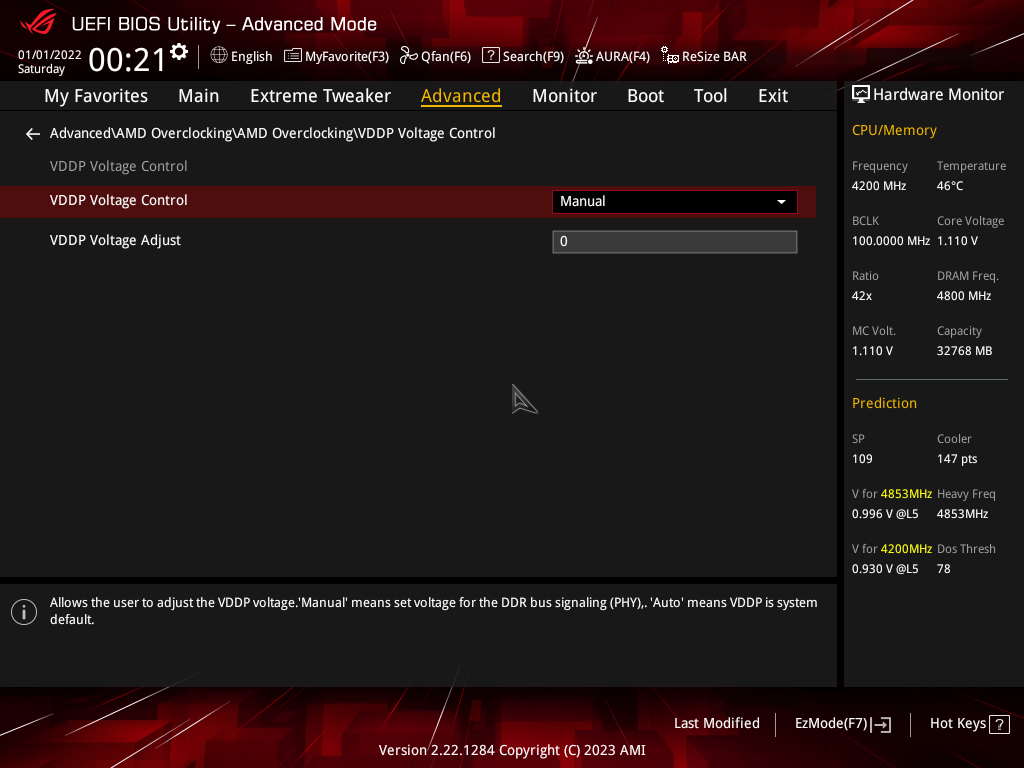Click Last Modified button
Screen dimensions: 1024x768
(x=716, y=724)
